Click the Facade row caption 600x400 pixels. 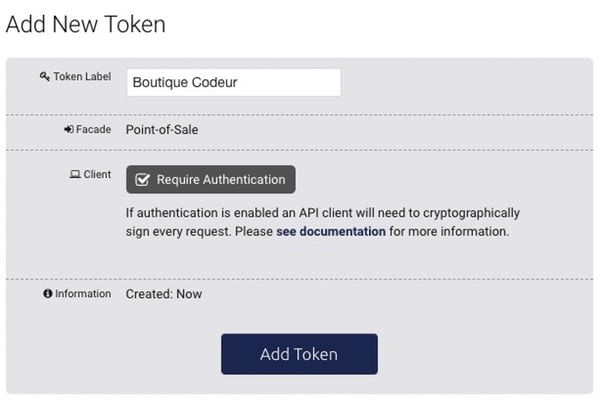tap(93, 130)
